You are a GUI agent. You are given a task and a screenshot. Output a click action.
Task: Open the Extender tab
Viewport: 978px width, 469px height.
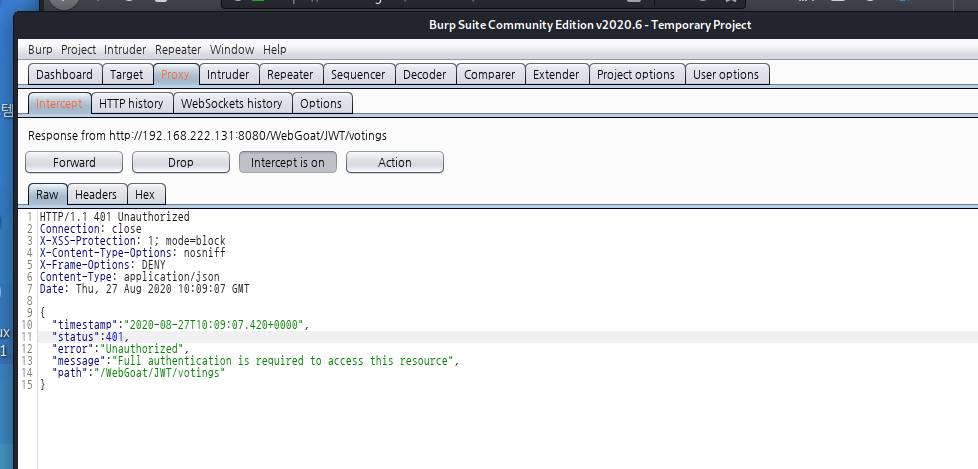point(556,74)
